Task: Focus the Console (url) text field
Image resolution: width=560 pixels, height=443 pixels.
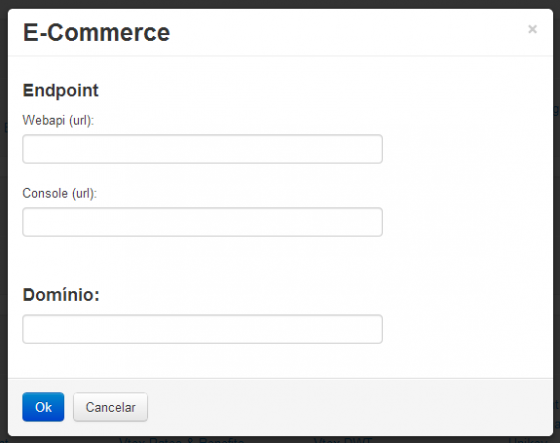Action: (202, 222)
